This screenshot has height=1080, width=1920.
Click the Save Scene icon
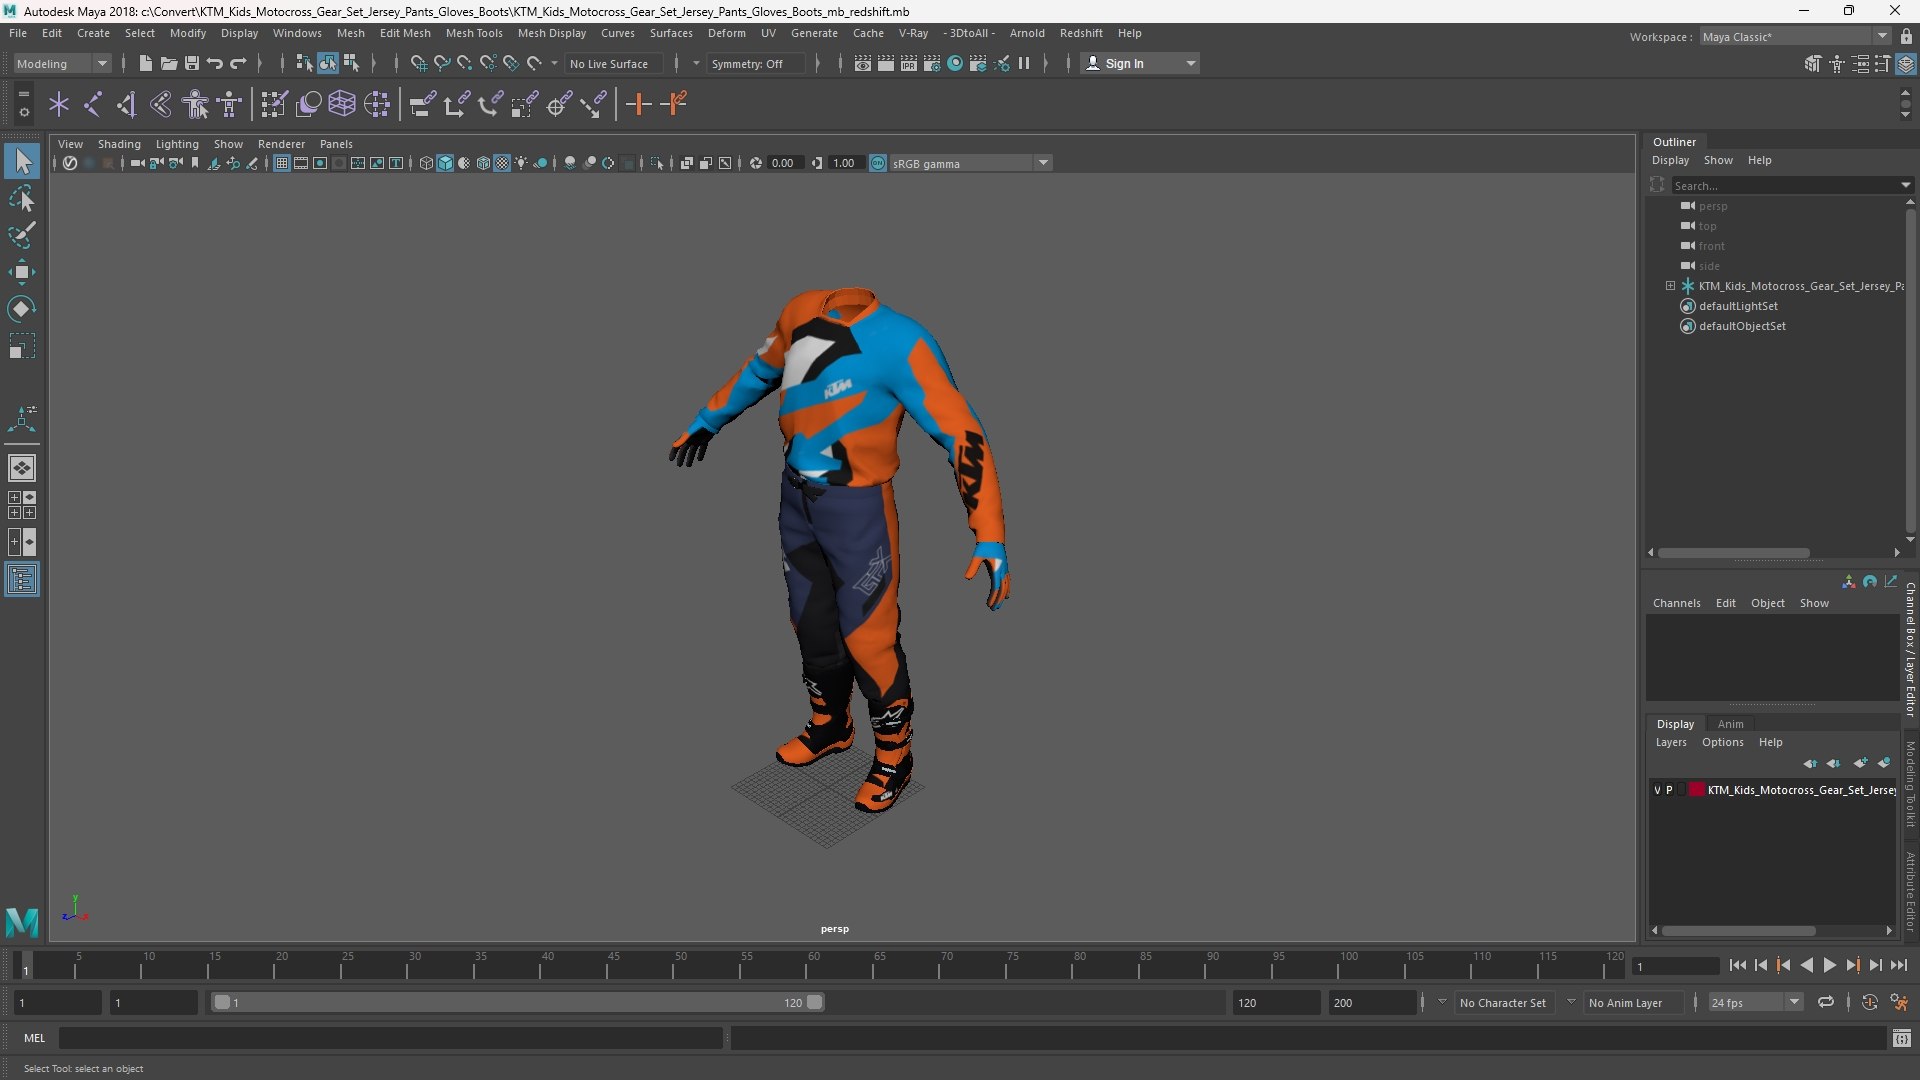click(x=191, y=63)
